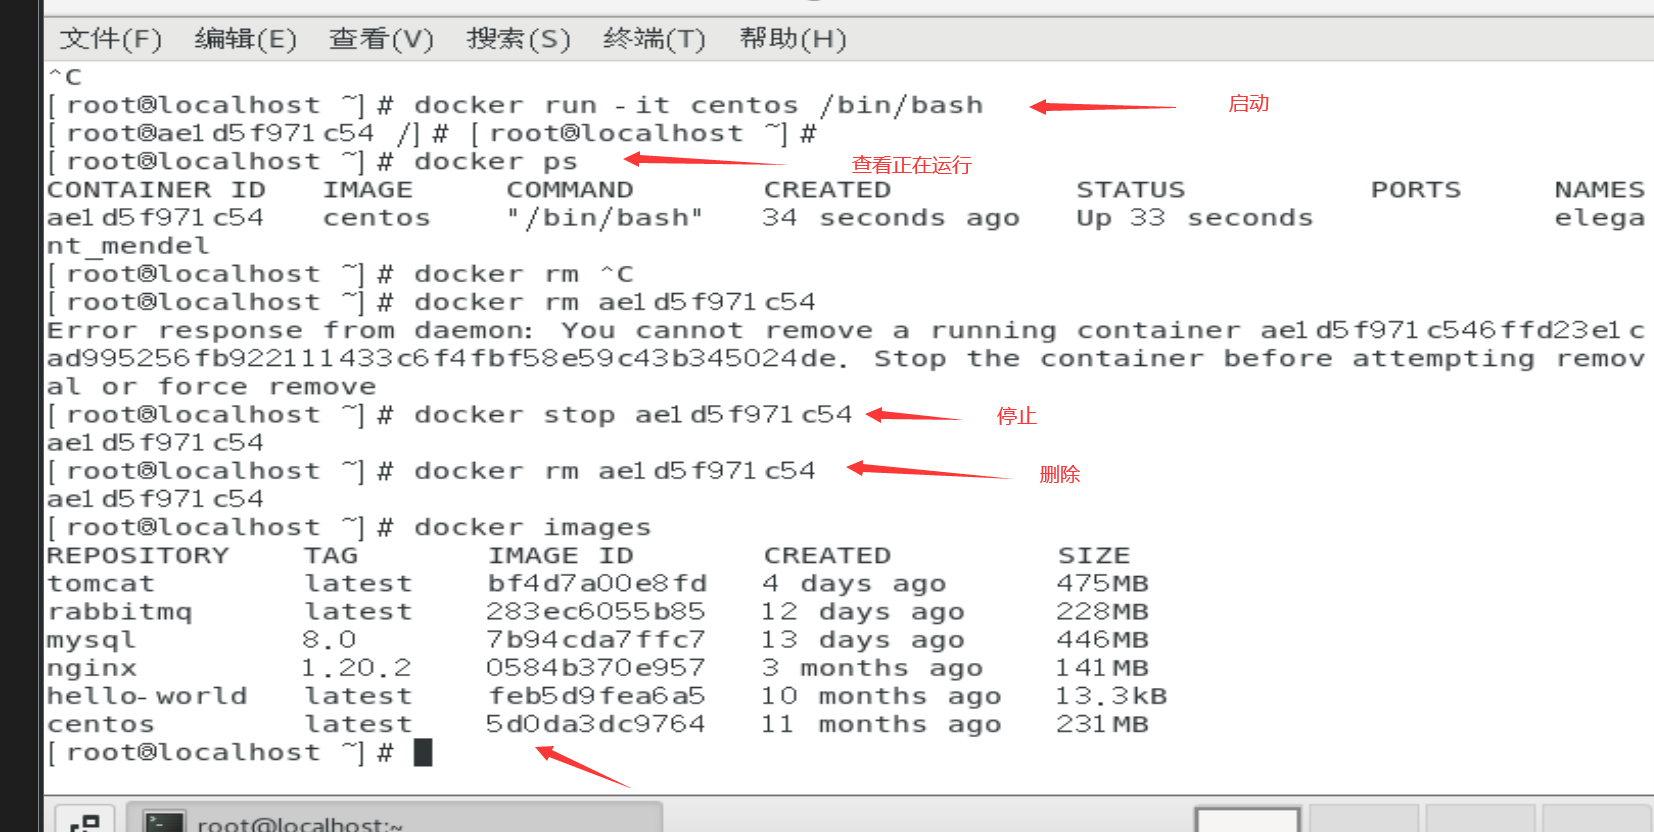This screenshot has width=1654, height=832.
Task: Click the tag '8.0' in mysql row
Action: tap(330, 640)
